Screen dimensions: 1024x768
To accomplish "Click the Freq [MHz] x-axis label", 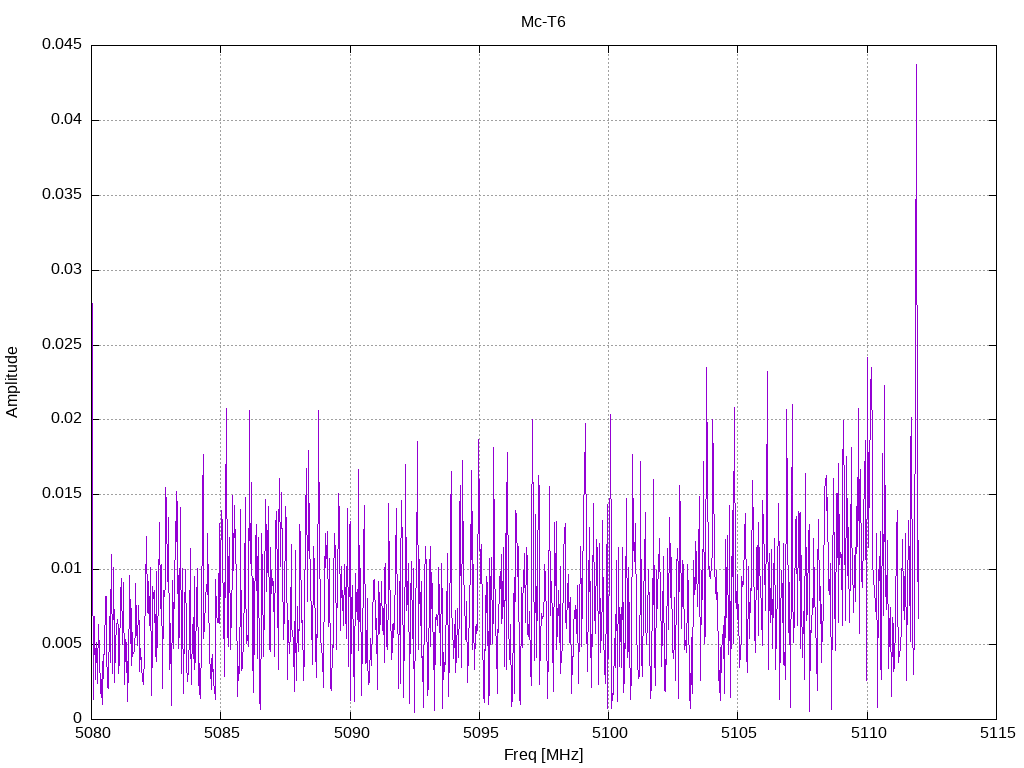I will (543, 755).
